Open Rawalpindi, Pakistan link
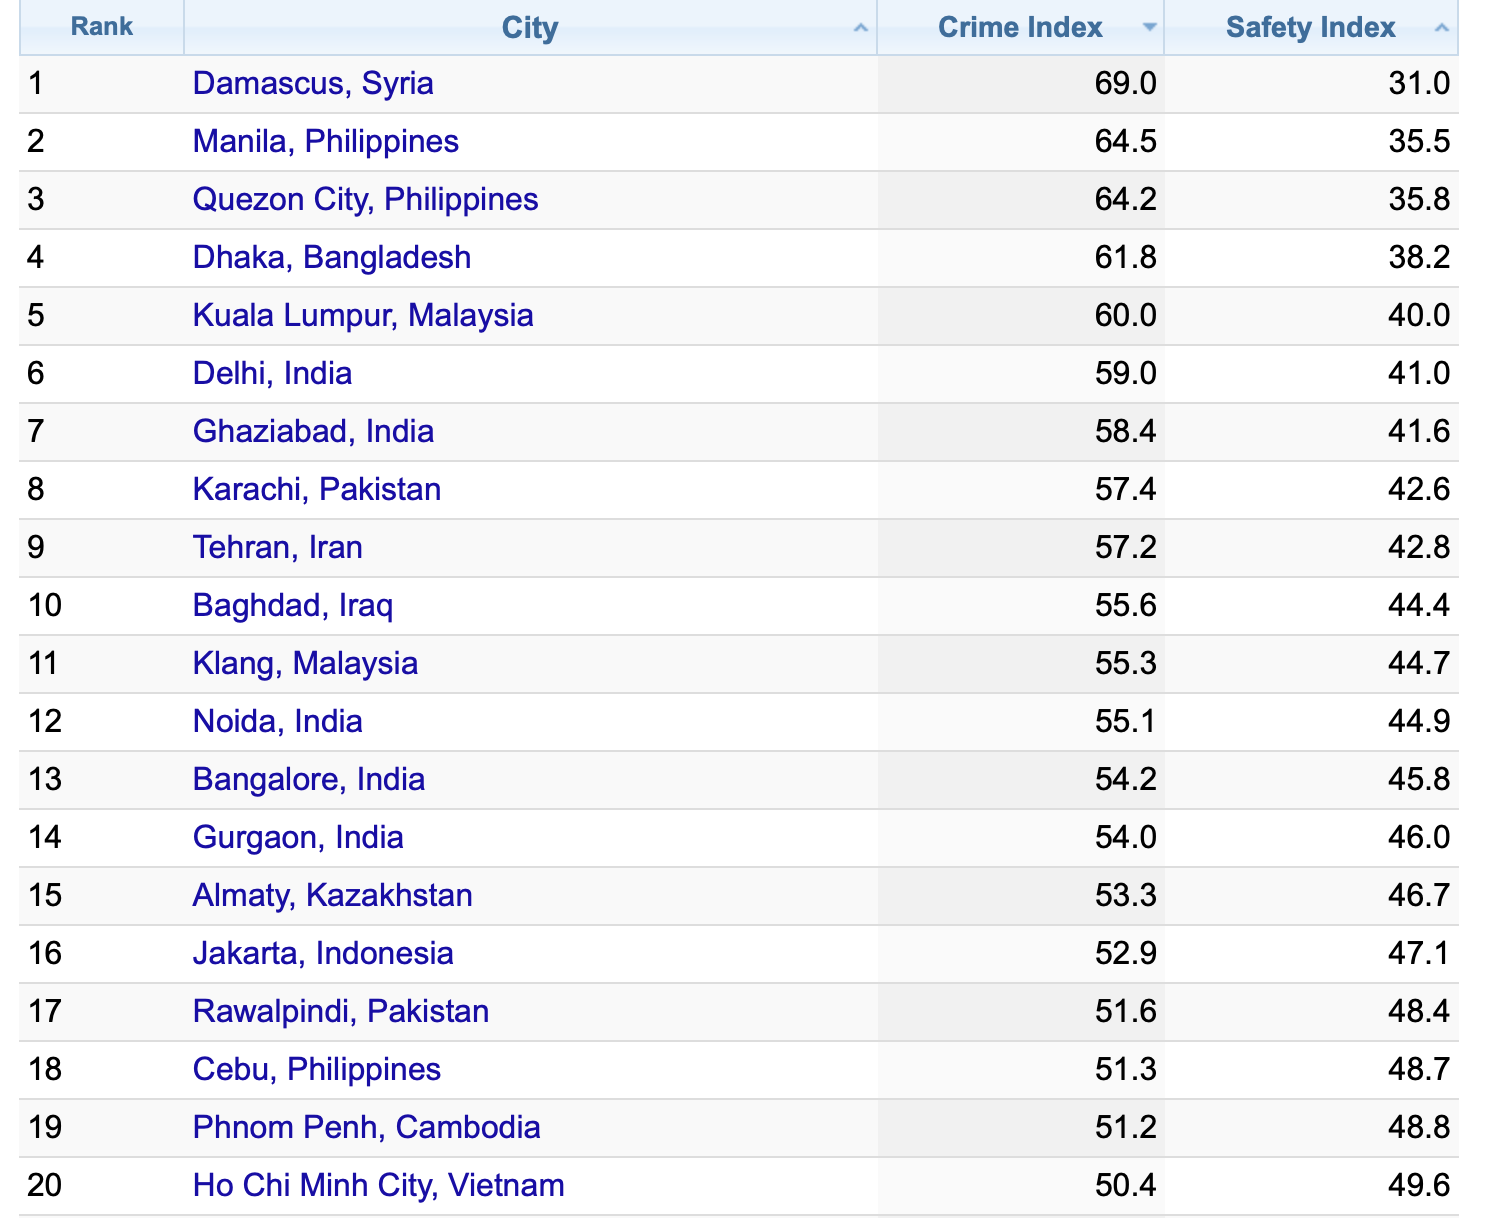The width and height of the screenshot is (1488, 1218). coord(341,1011)
